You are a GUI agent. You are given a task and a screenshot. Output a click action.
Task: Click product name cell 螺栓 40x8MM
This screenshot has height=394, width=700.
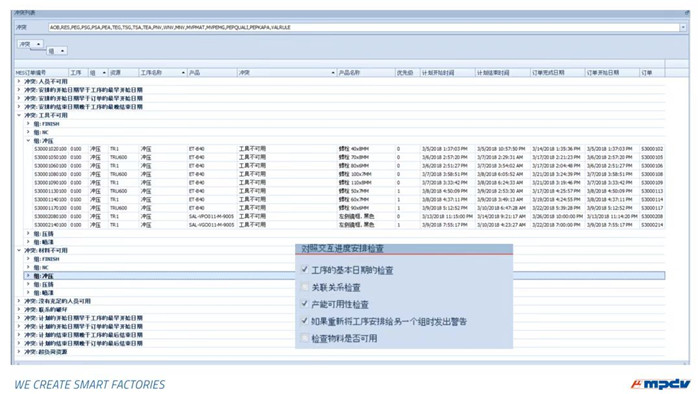click(x=366, y=149)
